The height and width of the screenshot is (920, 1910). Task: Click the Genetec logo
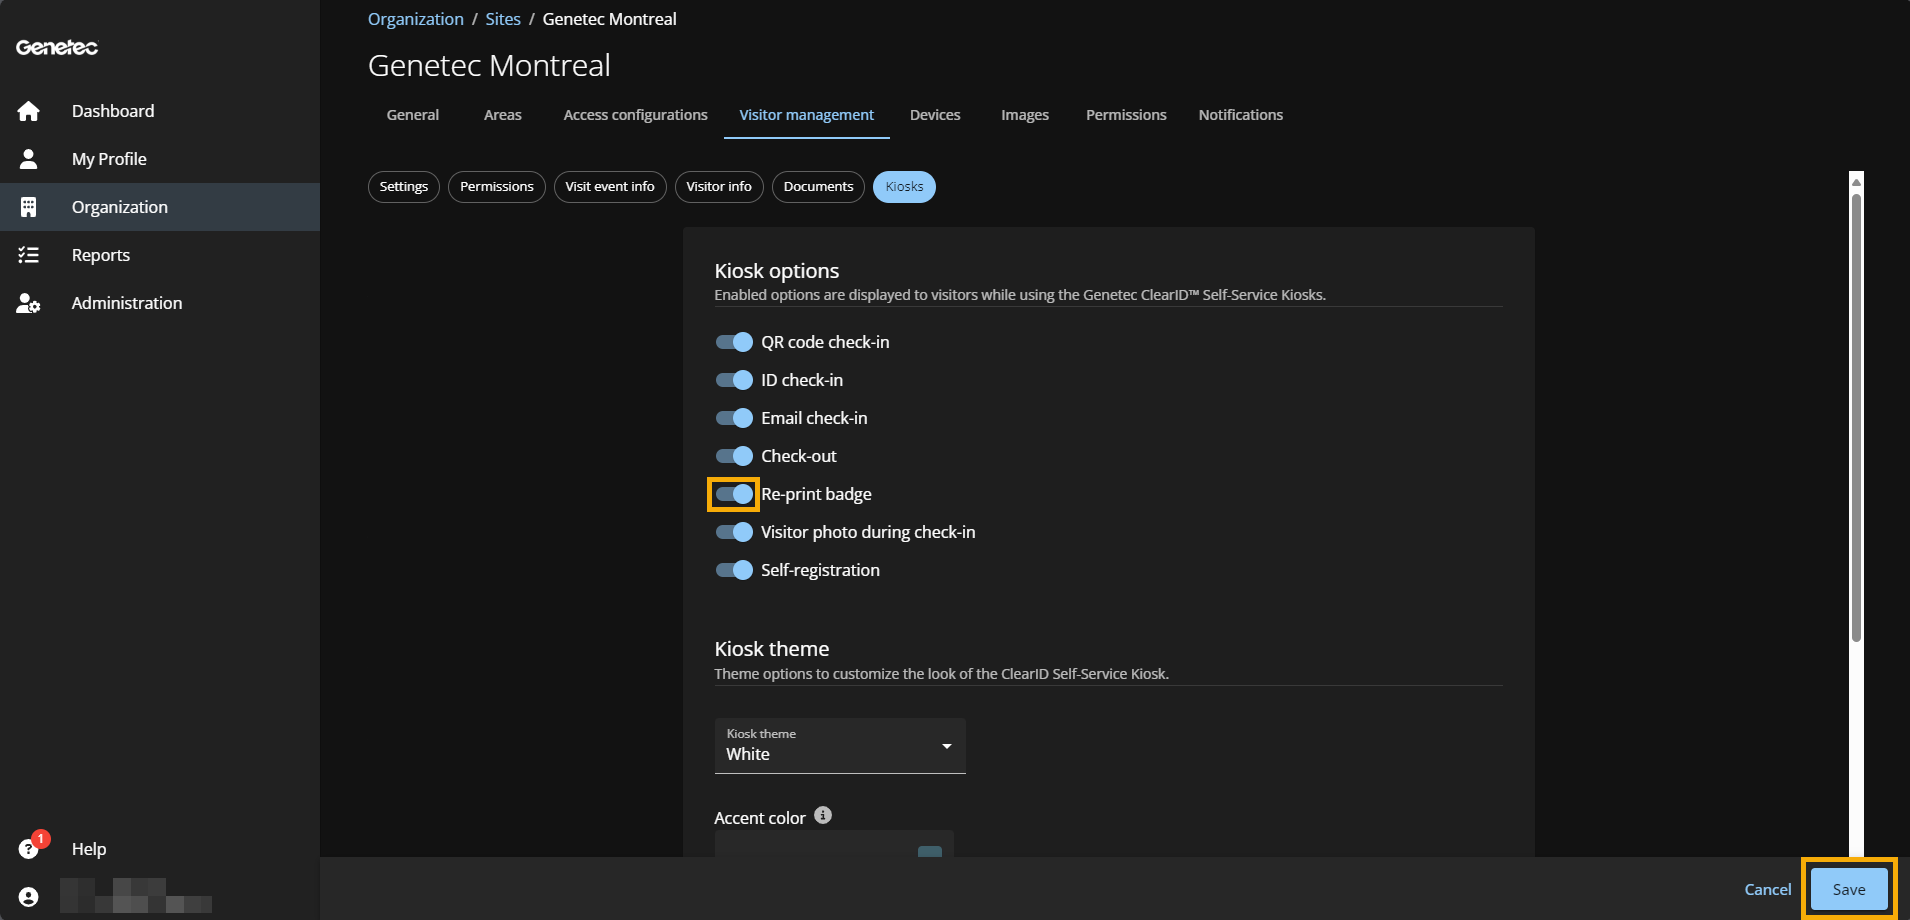coord(57,47)
